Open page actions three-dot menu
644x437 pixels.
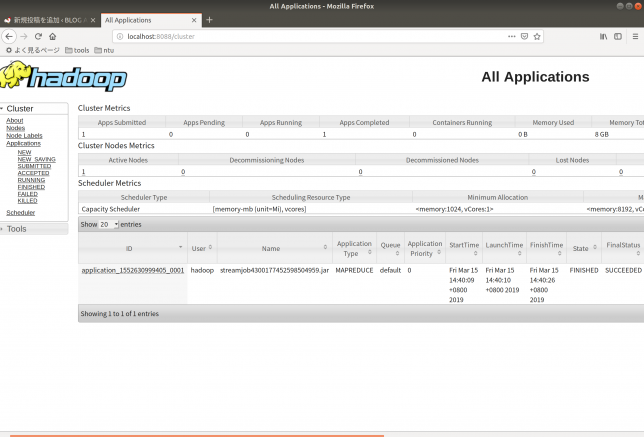(x=509, y=36)
